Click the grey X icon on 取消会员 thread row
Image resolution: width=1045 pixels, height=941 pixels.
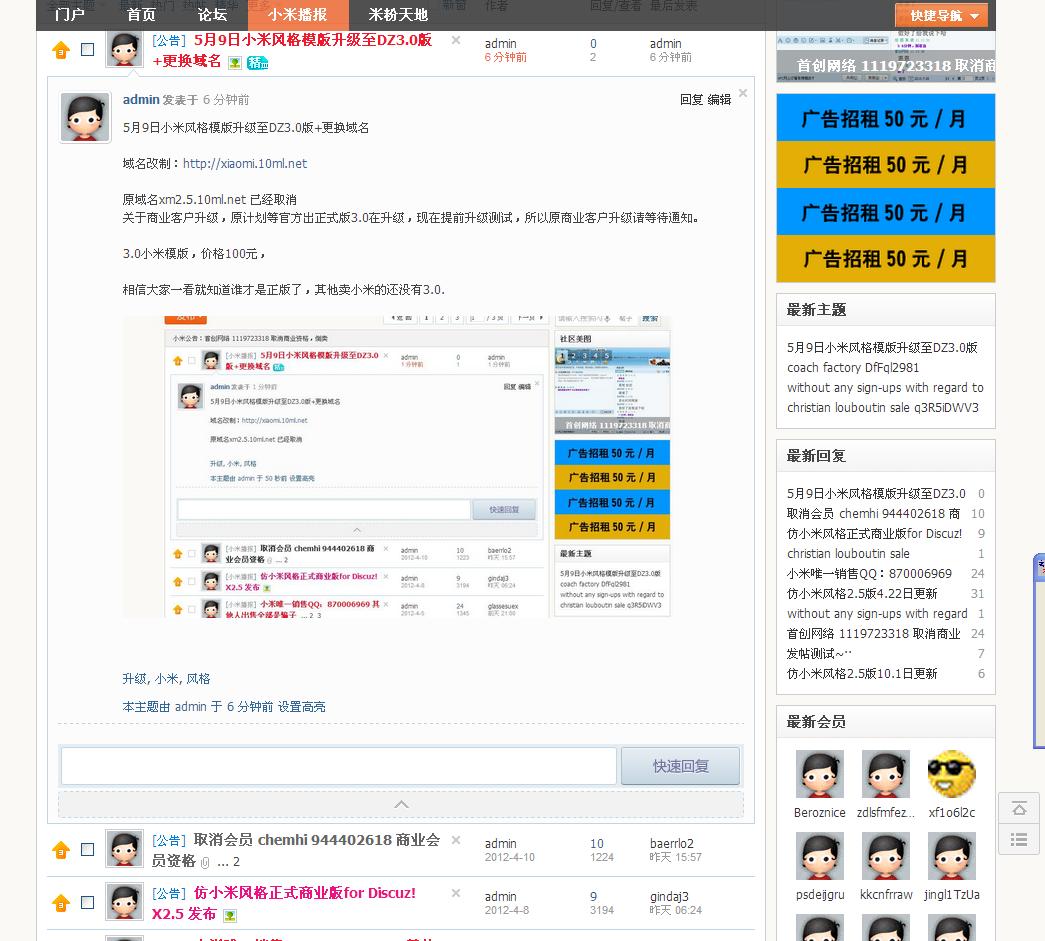tap(456, 840)
